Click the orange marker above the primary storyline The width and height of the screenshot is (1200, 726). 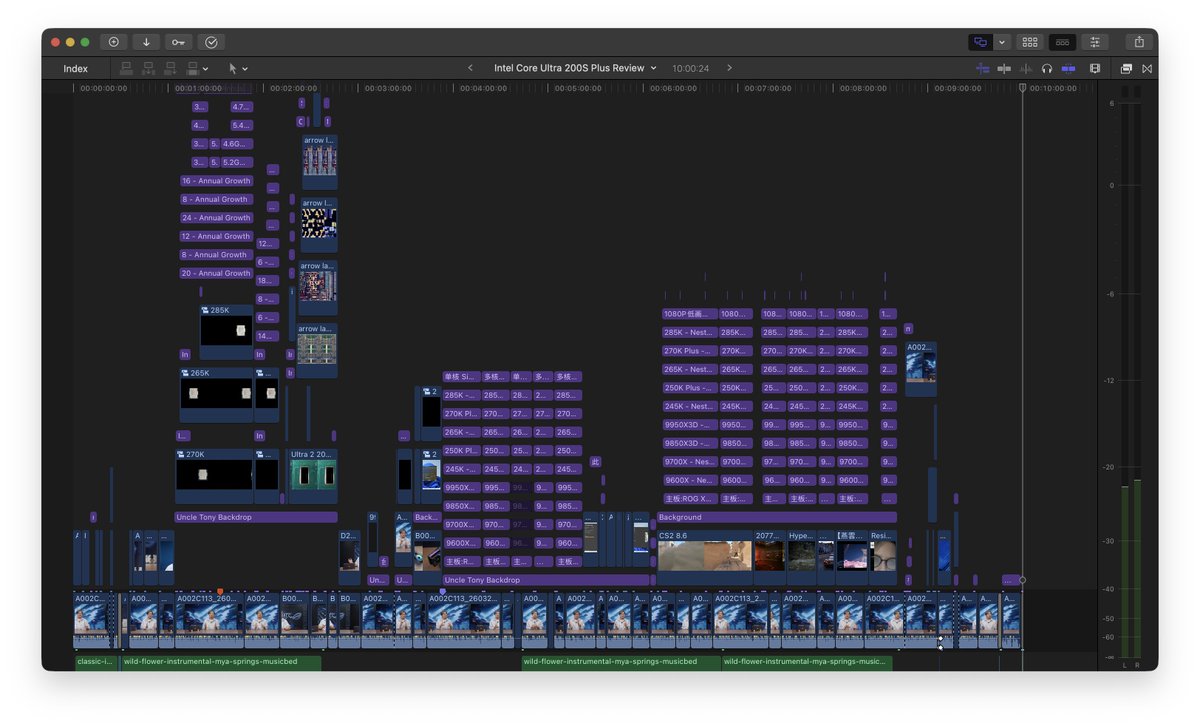click(x=220, y=591)
